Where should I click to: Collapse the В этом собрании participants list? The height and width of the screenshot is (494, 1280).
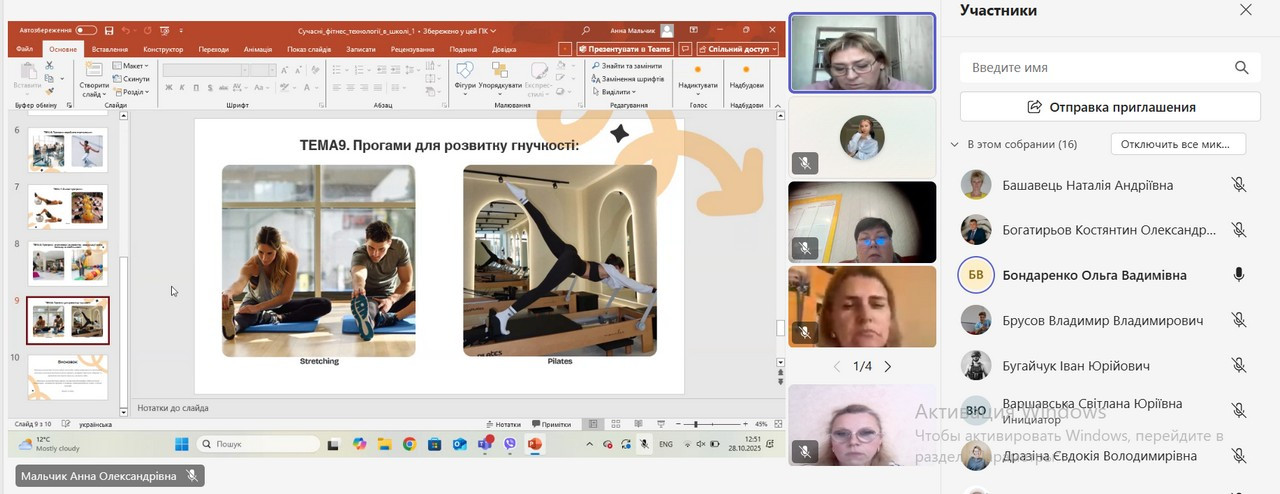coord(955,144)
